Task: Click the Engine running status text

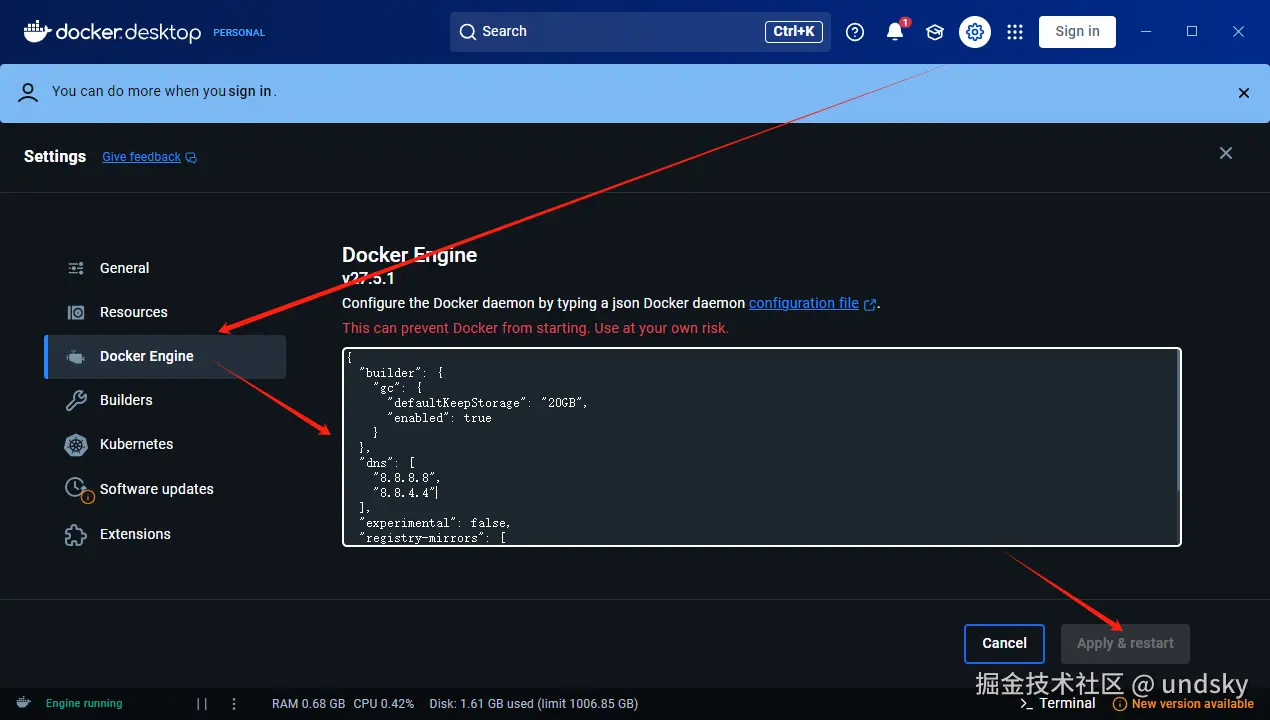Action: (x=84, y=703)
